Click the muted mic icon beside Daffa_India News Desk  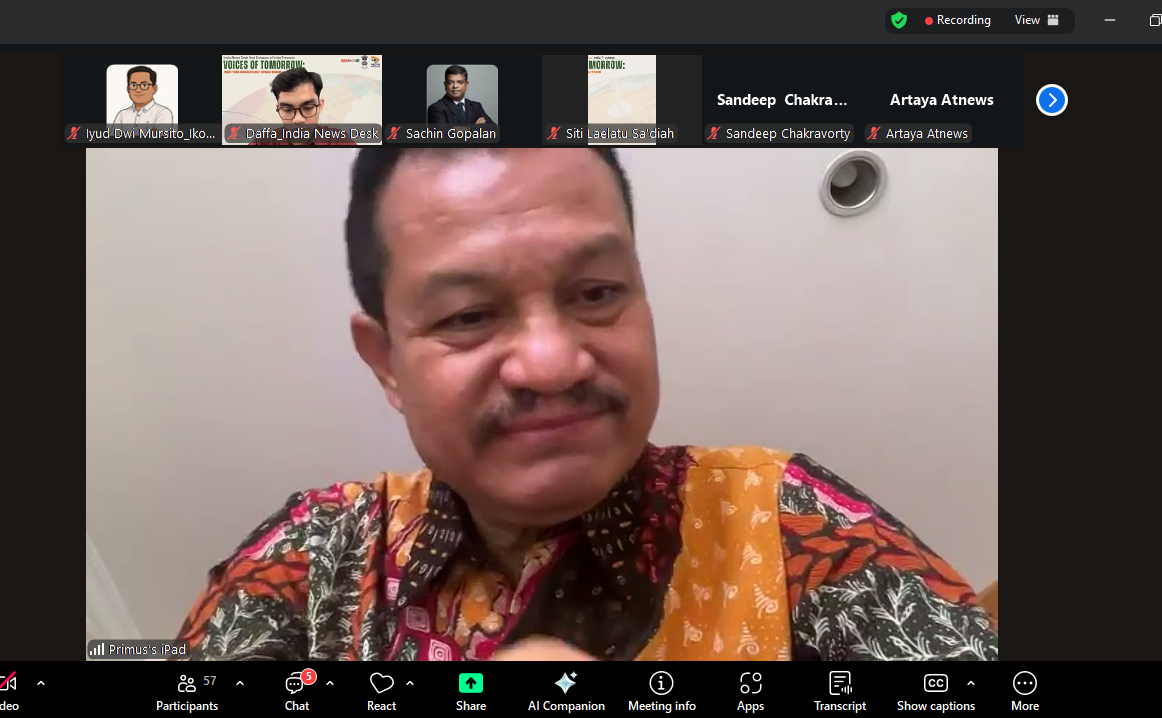234,133
